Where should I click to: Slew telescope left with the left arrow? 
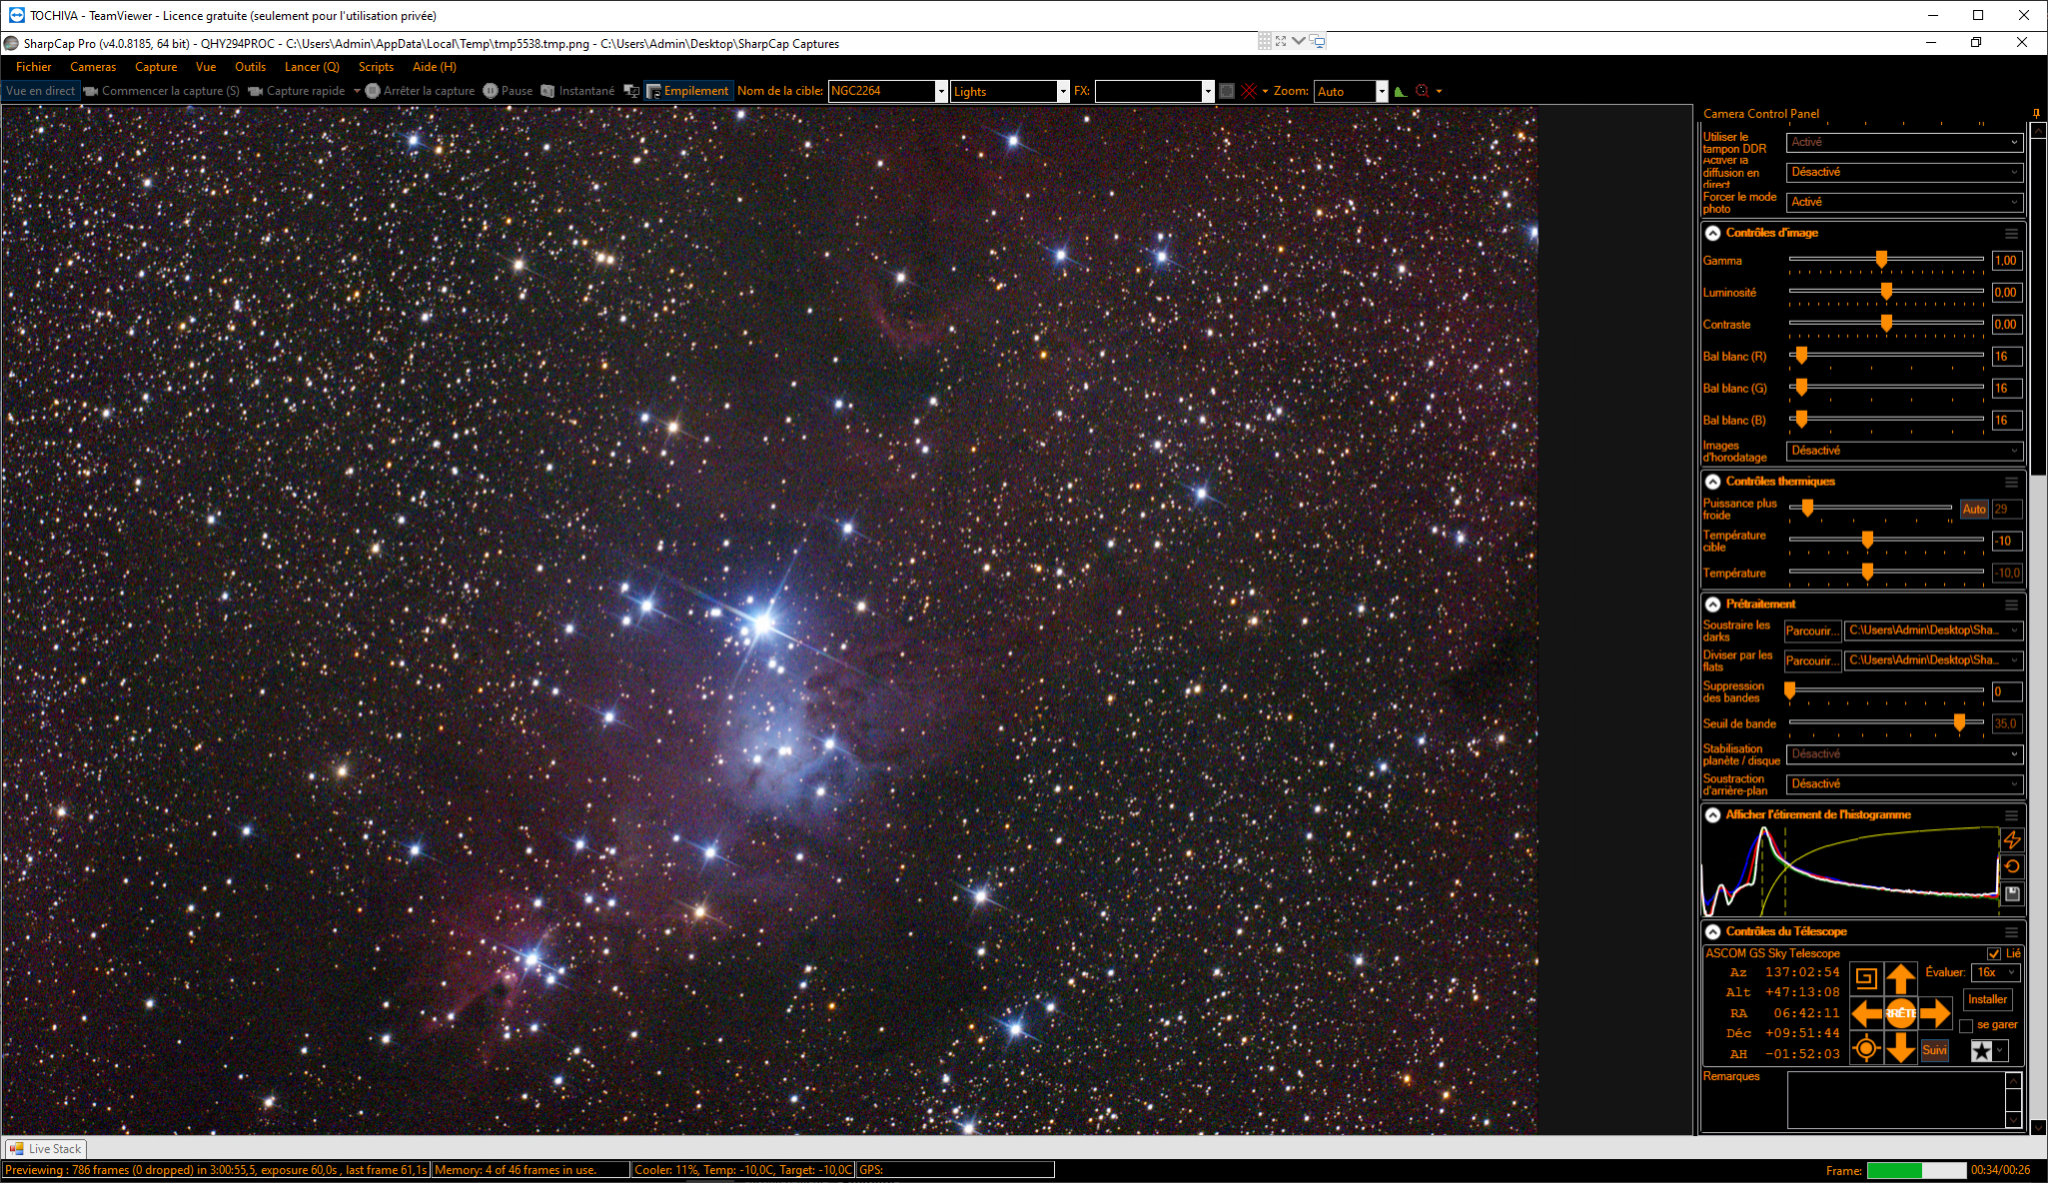pyautogui.click(x=1866, y=1013)
